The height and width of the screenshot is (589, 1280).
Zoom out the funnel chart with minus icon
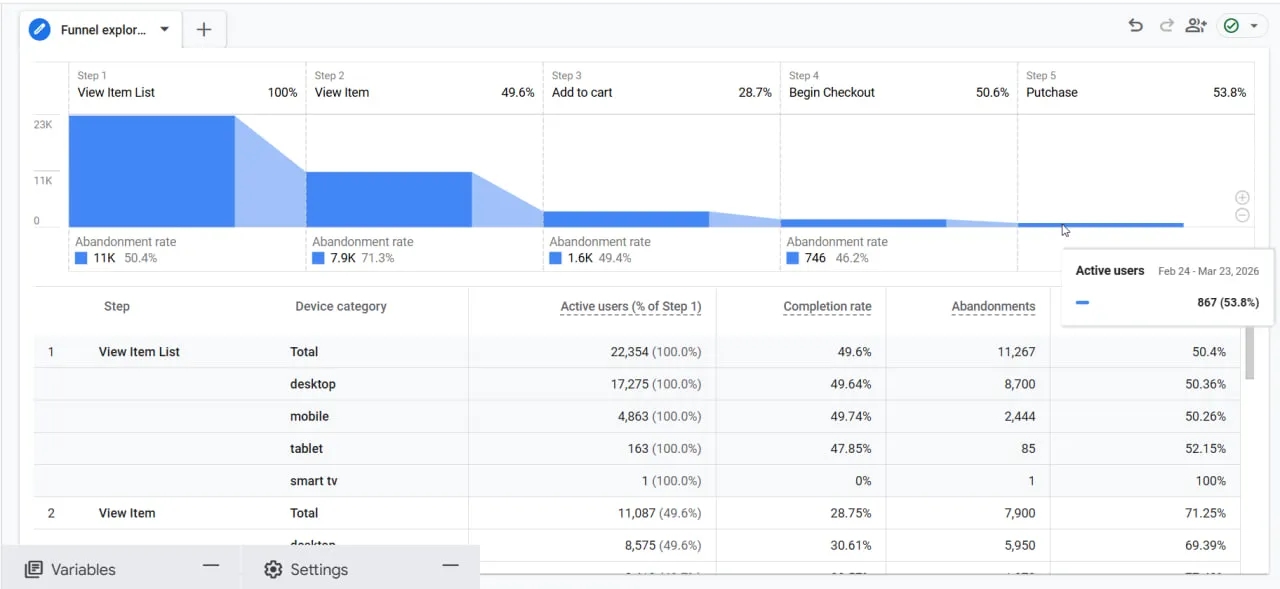(x=1242, y=215)
